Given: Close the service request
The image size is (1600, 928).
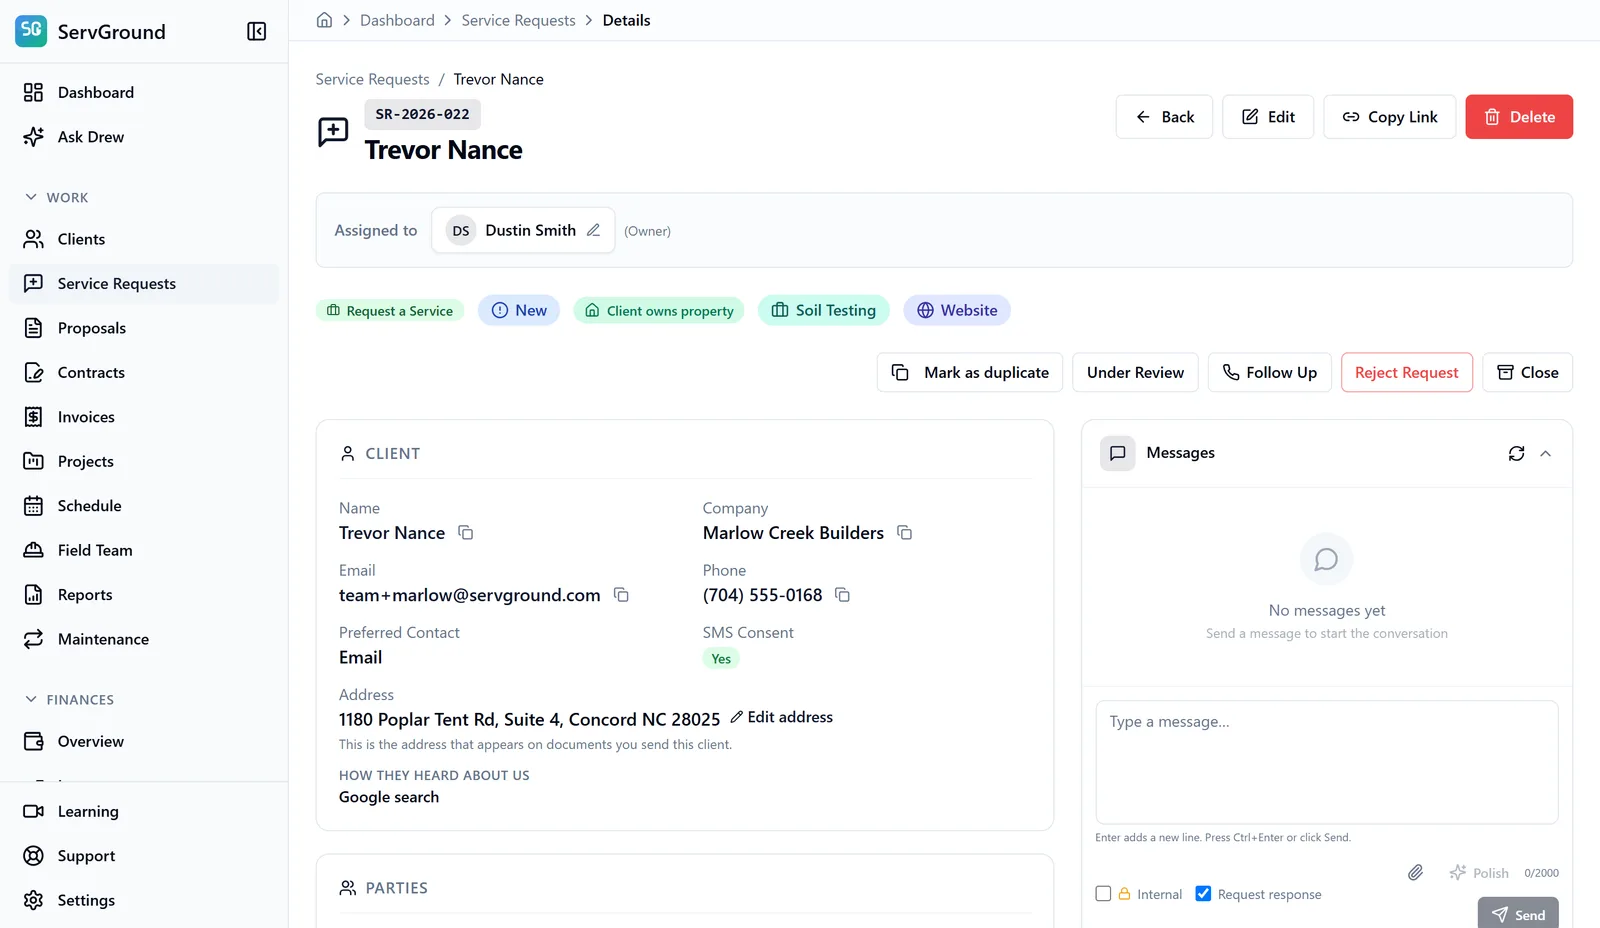Looking at the screenshot, I should 1528,373.
